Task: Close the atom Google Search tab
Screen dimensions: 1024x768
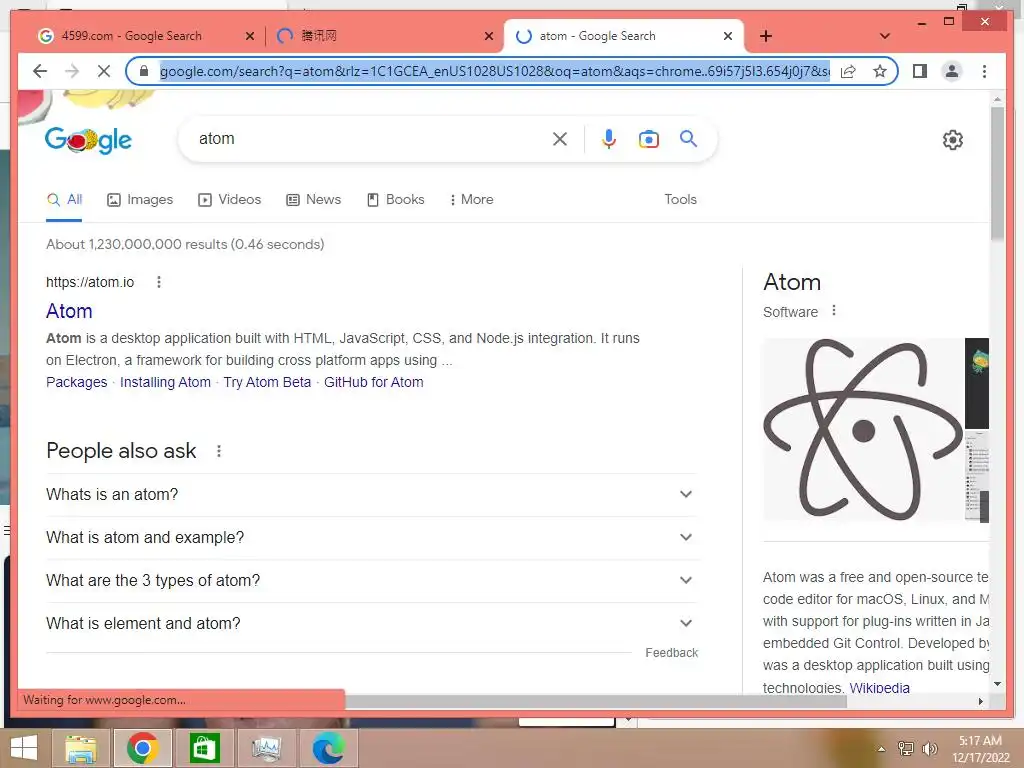Action: tap(728, 36)
